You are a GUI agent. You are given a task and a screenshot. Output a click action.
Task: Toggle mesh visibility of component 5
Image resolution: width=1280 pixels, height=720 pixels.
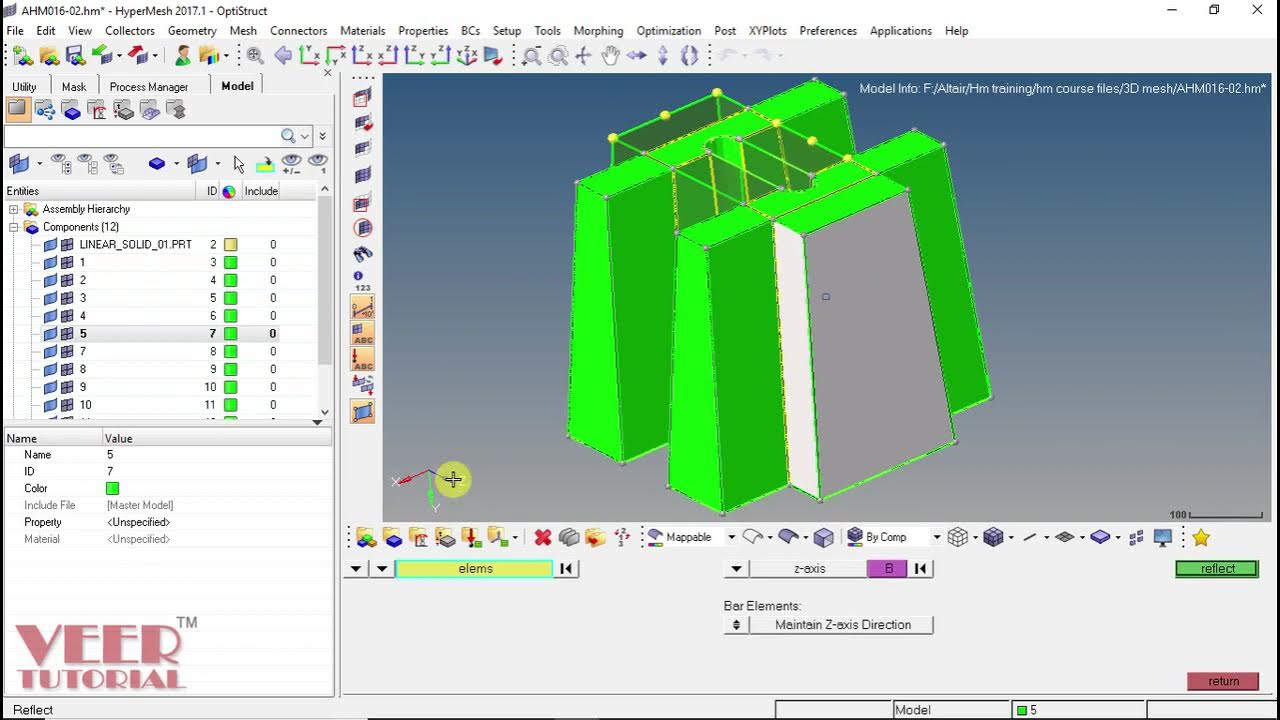coord(67,334)
